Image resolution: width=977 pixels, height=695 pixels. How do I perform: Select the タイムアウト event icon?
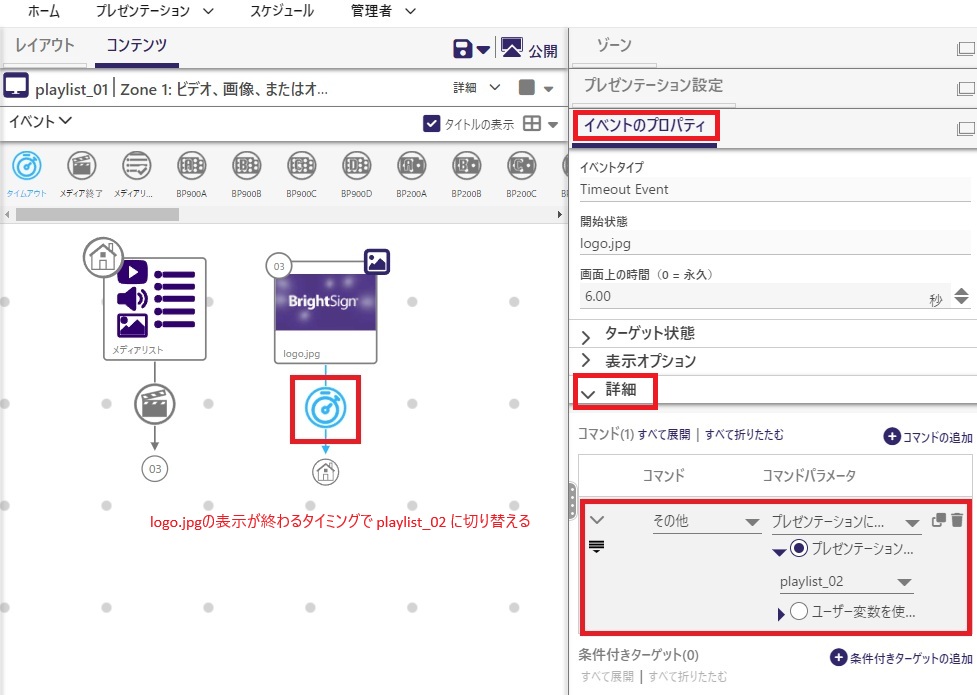(x=28, y=166)
